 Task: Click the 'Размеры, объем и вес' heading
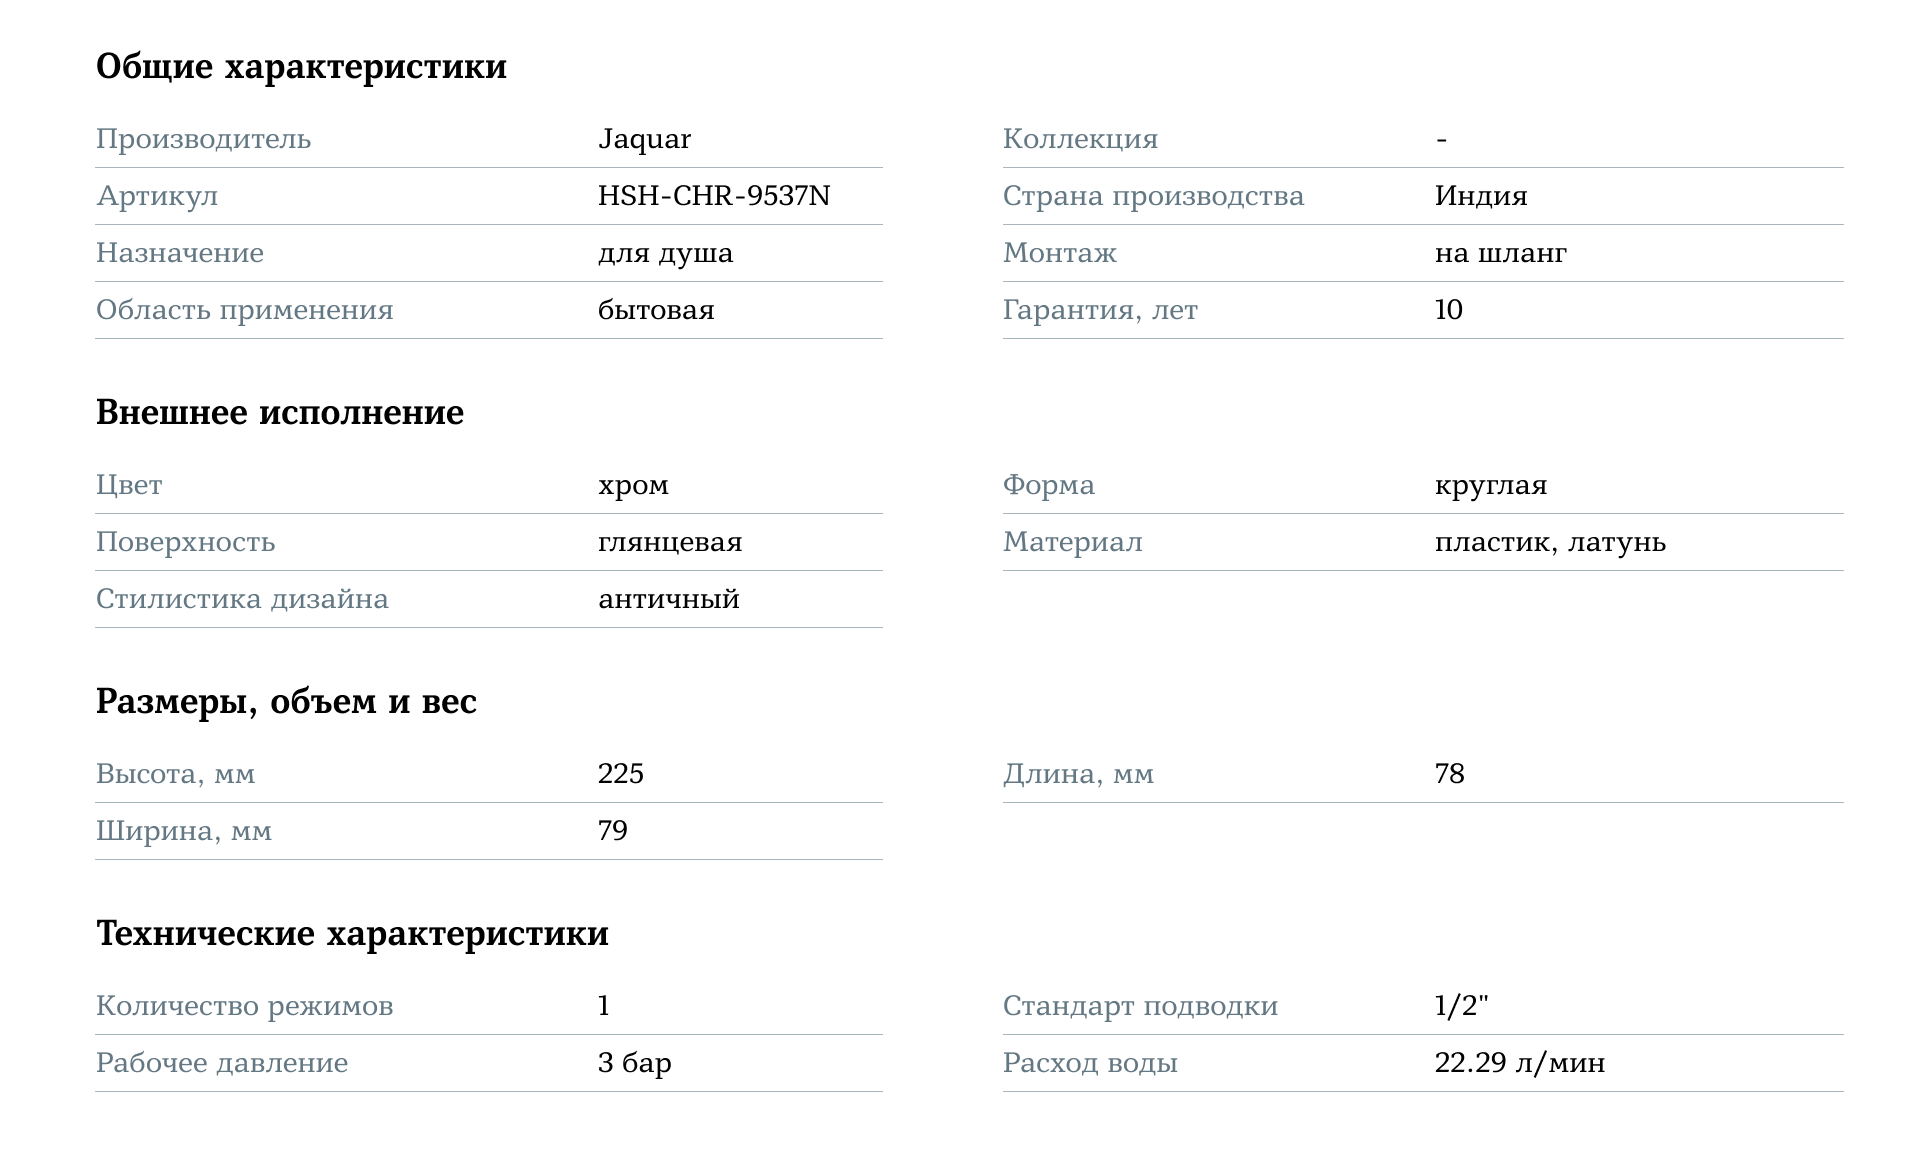[x=286, y=702]
